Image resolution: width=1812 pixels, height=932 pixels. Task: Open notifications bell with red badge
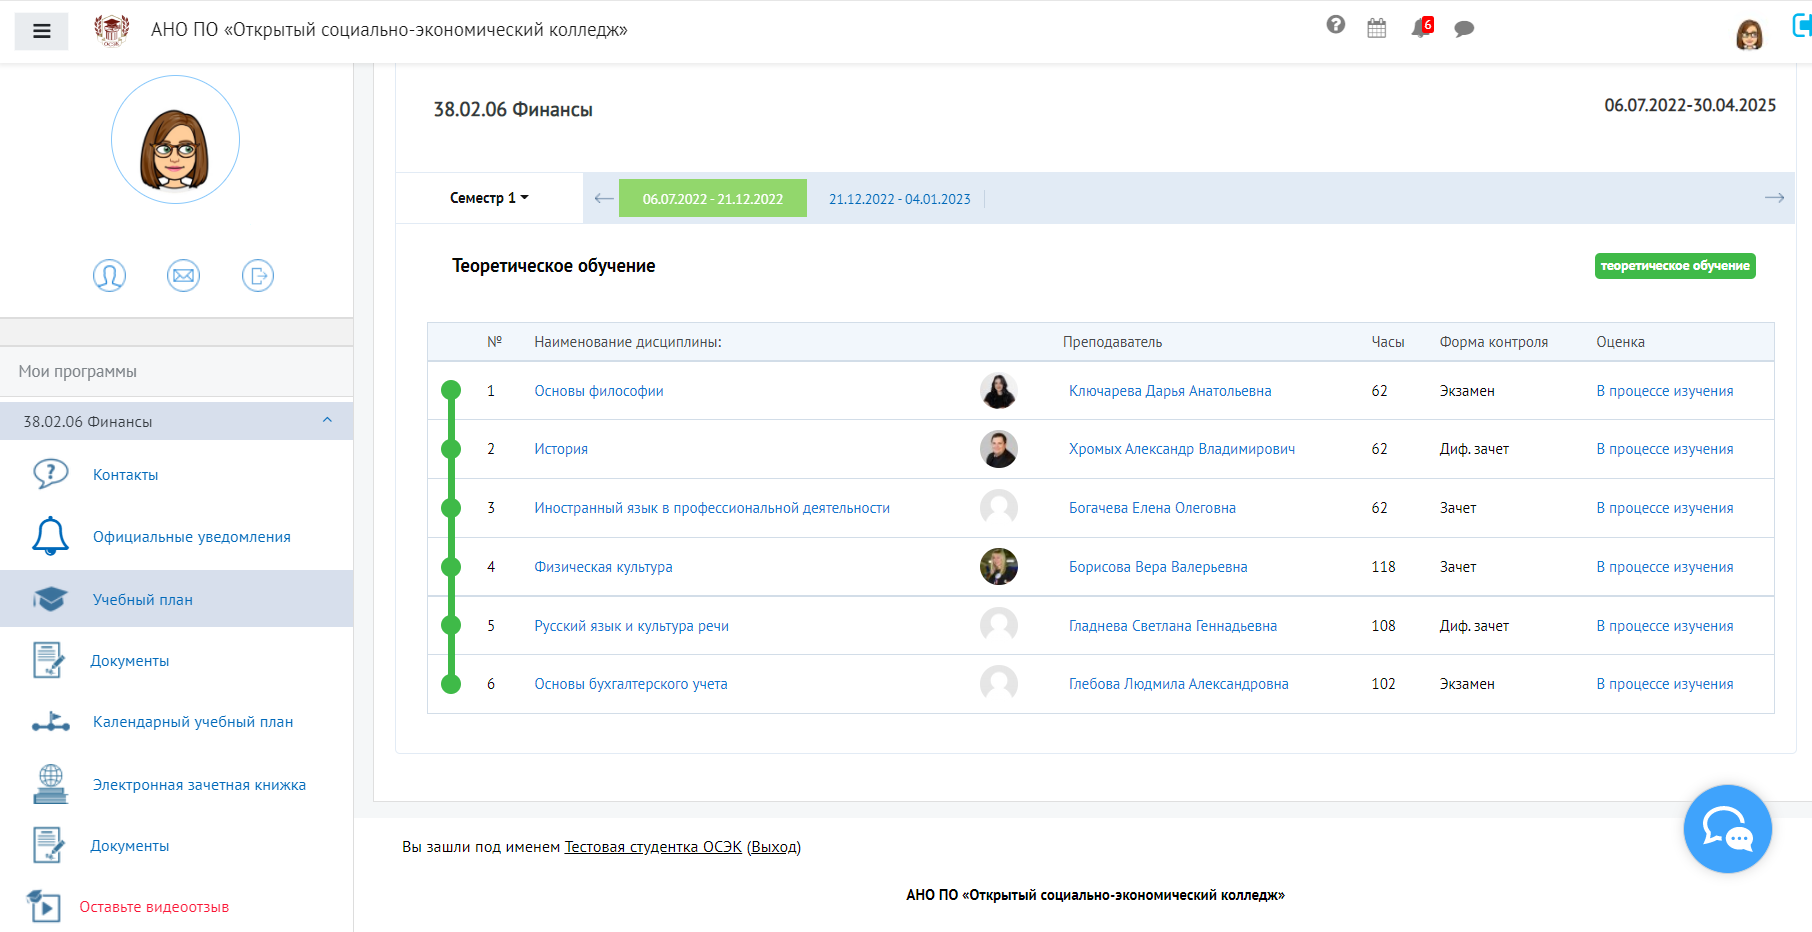point(1421,28)
